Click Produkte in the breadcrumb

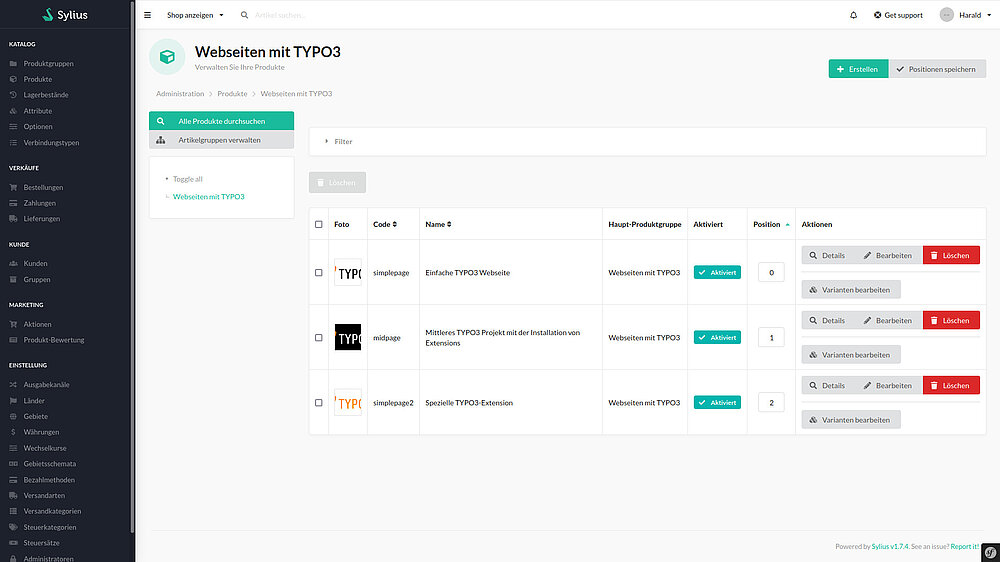[x=232, y=94]
